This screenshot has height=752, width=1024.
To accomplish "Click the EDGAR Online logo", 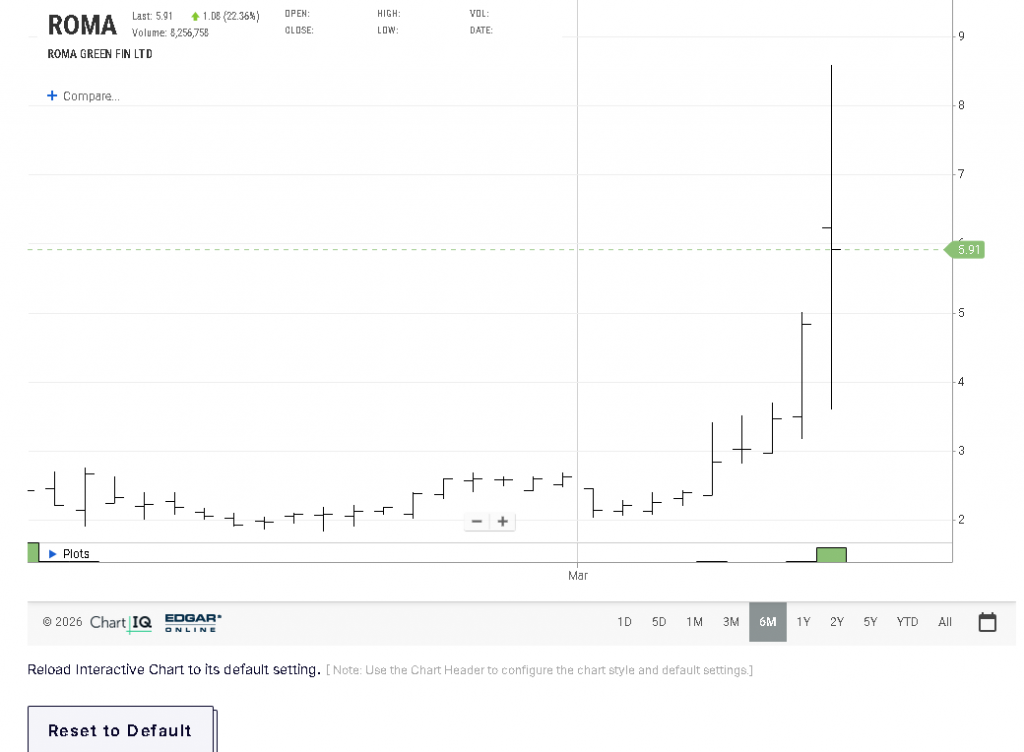I will point(193,622).
